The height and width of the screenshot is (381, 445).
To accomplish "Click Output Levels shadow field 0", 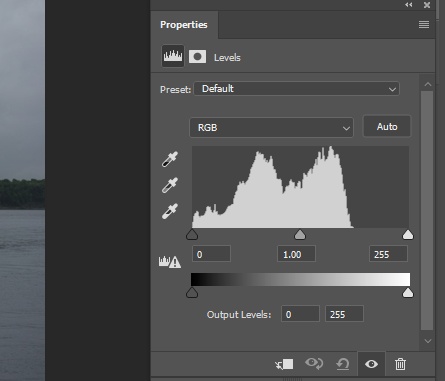I will tap(300, 314).
